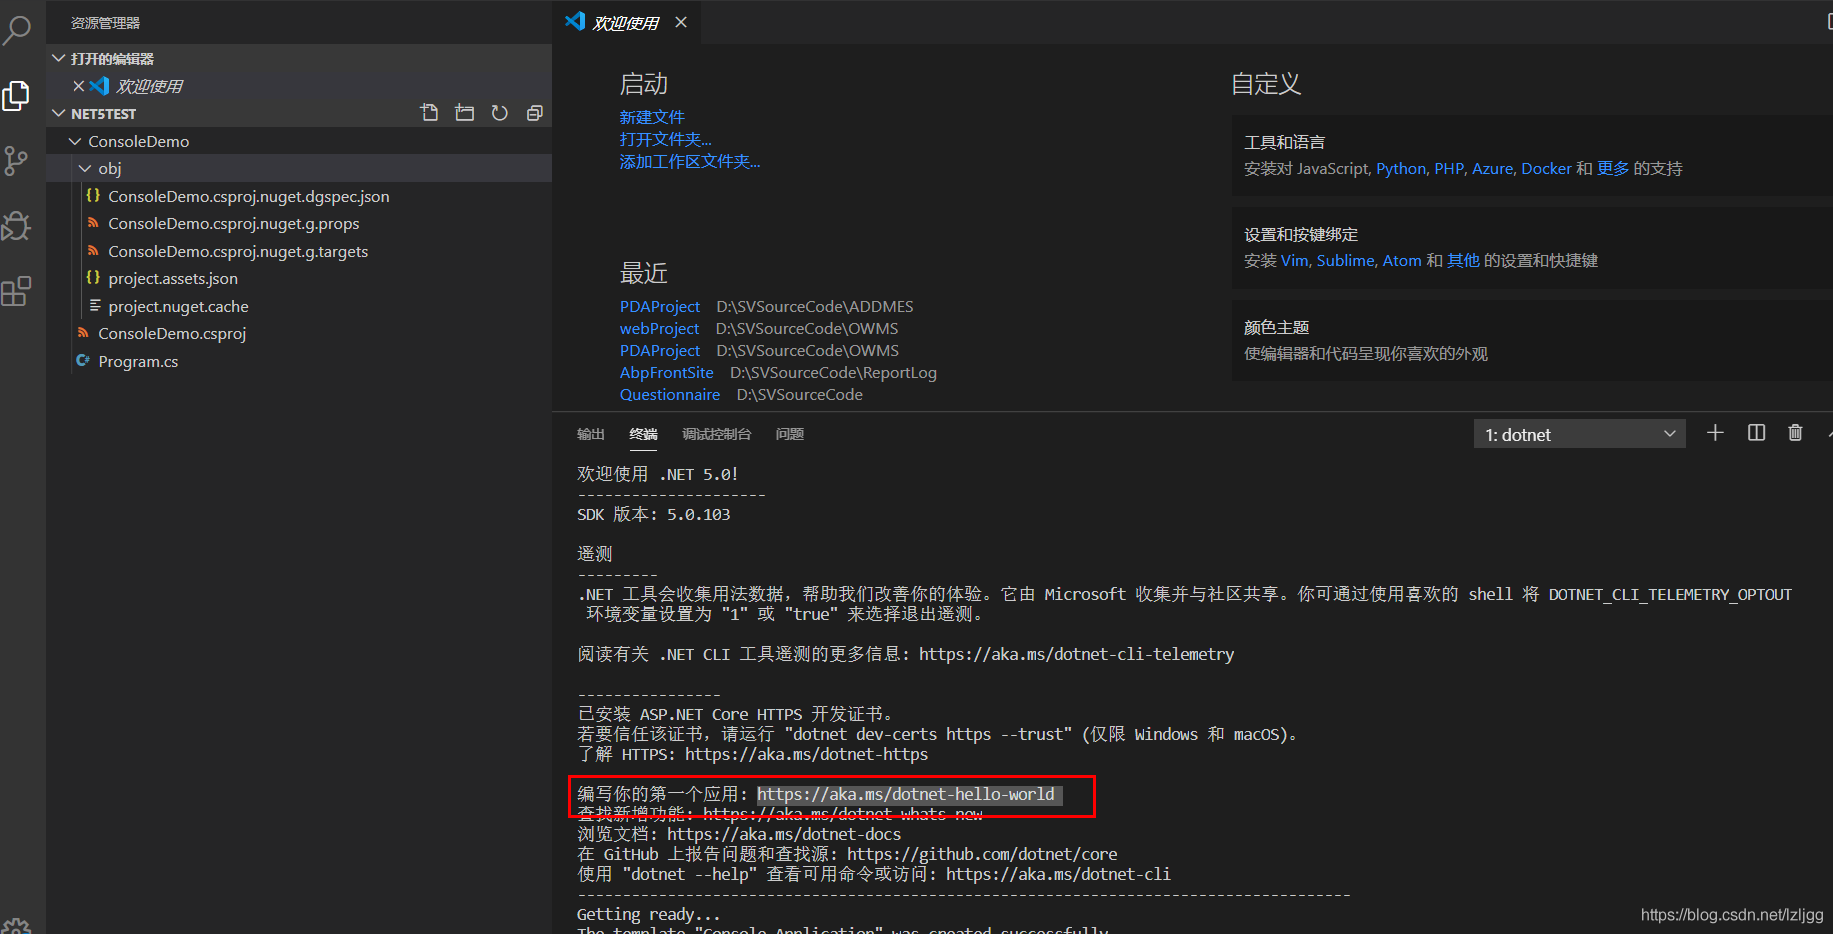The height and width of the screenshot is (934, 1833).
Task: Close 欢迎使用 in open editors list
Action: 78,86
